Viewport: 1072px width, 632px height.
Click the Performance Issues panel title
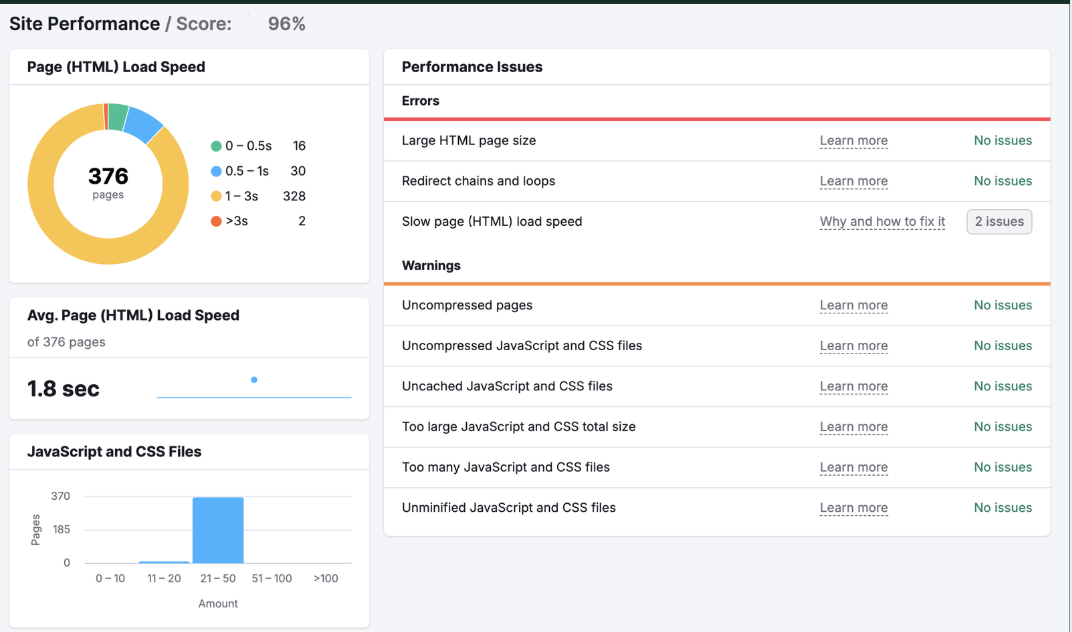point(472,67)
